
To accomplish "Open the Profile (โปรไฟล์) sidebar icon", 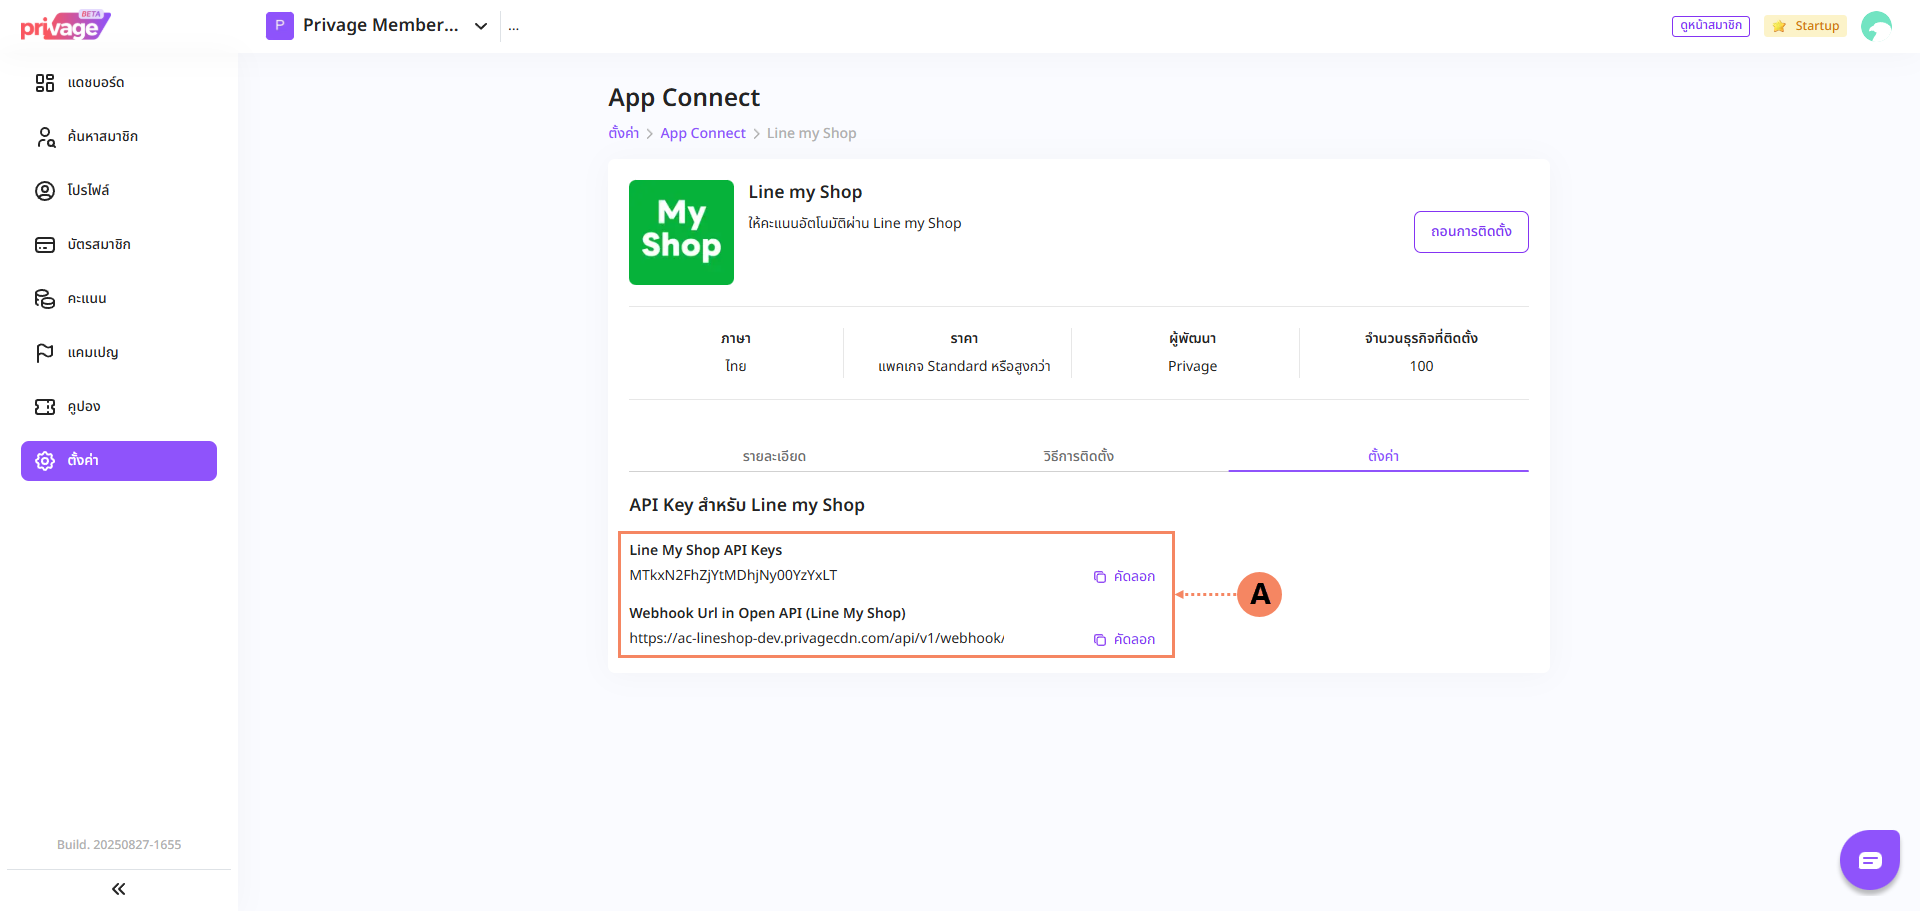I will (45, 191).
